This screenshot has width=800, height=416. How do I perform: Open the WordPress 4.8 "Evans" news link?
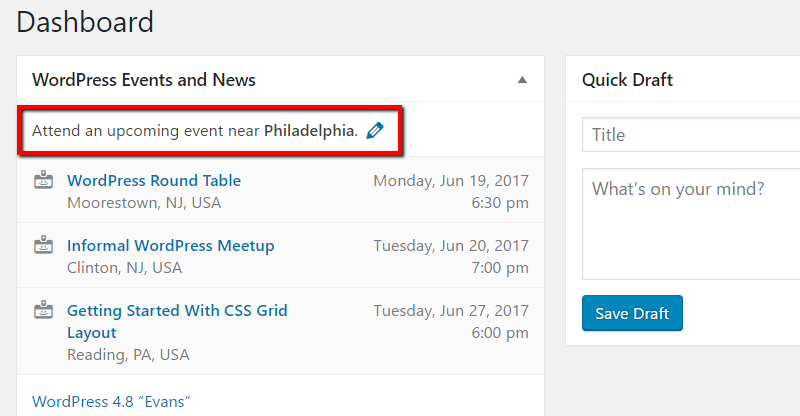(x=111, y=402)
